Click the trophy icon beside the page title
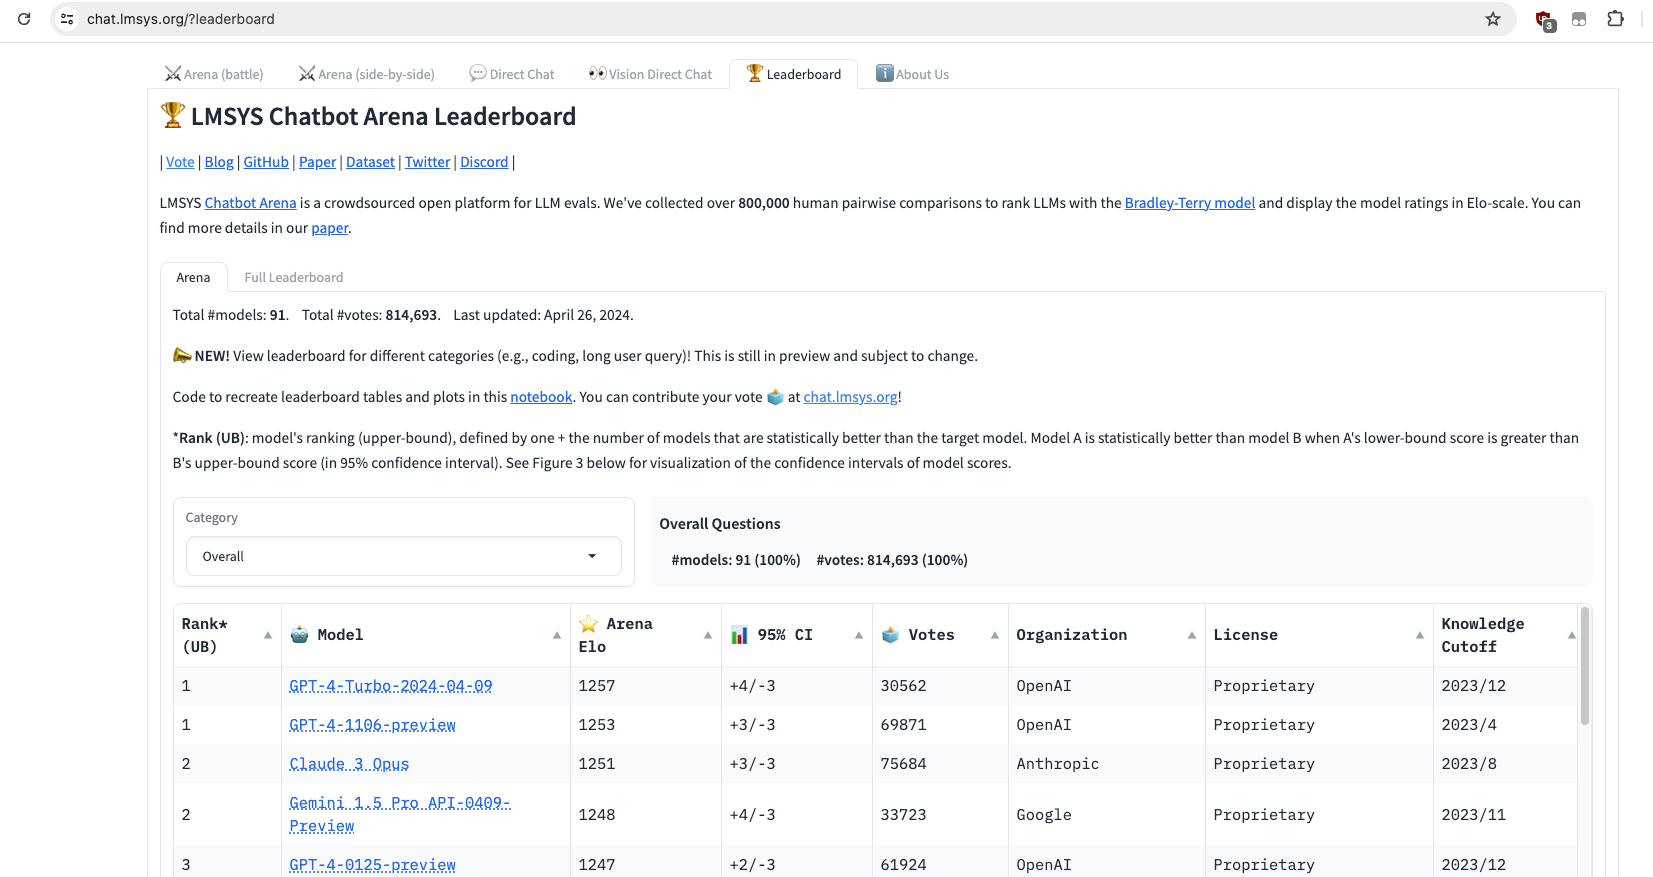This screenshot has width=1653, height=877. coord(173,116)
